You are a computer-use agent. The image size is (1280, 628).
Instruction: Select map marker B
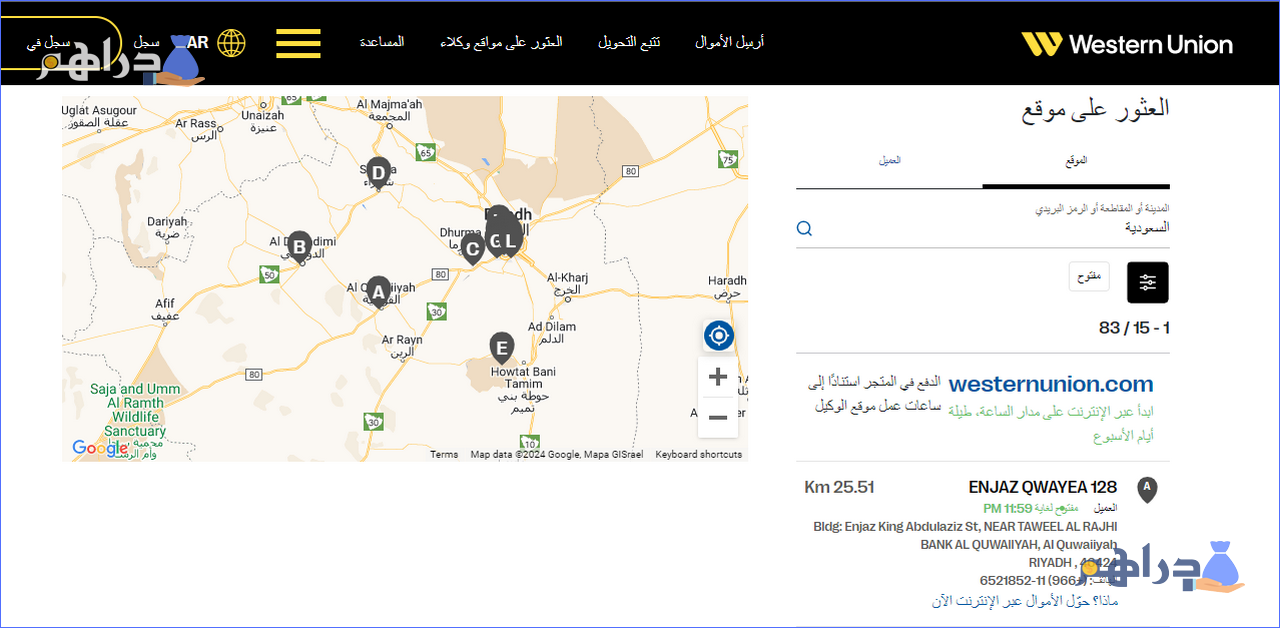tap(299, 246)
